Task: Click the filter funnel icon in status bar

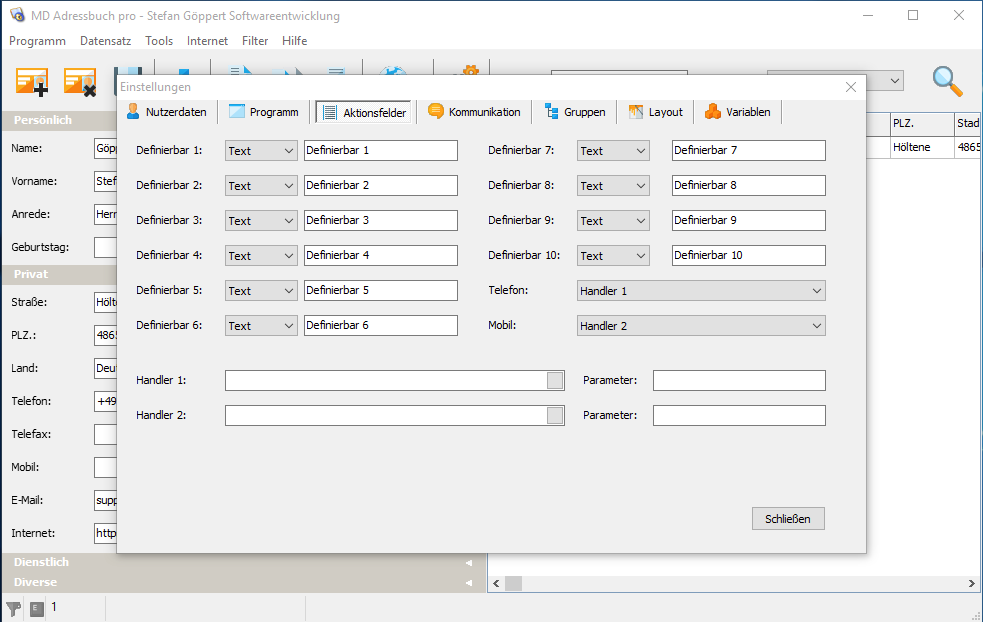Action: tap(13, 608)
